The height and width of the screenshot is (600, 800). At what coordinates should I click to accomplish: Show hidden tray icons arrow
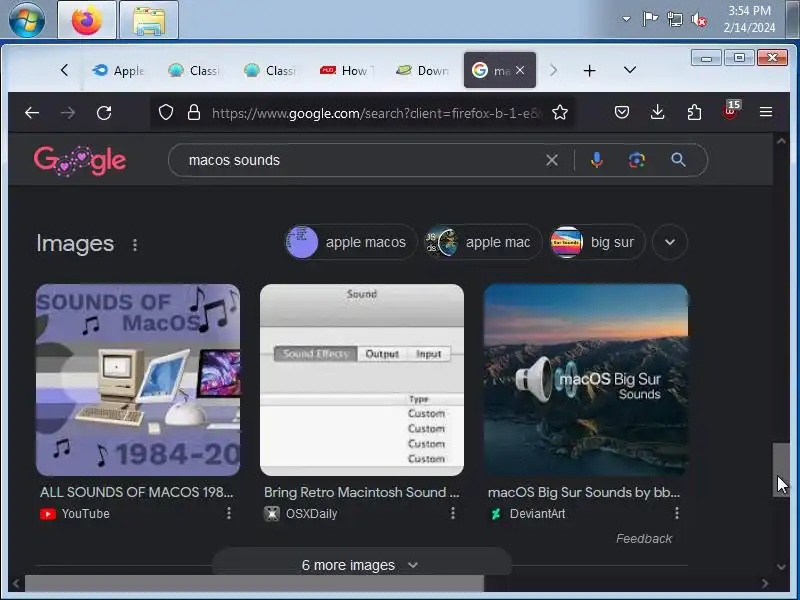pyautogui.click(x=626, y=19)
